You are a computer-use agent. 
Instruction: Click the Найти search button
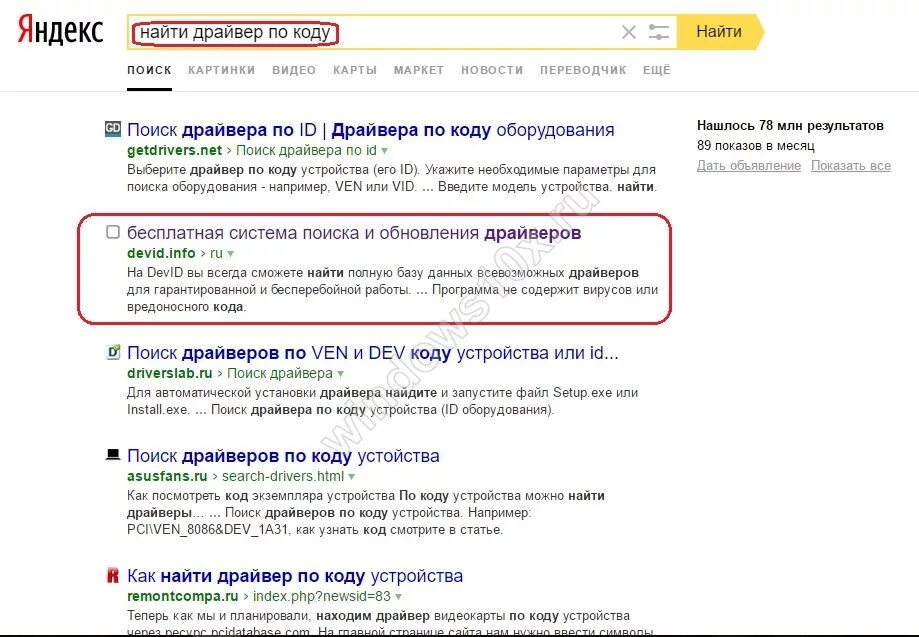coord(719,32)
